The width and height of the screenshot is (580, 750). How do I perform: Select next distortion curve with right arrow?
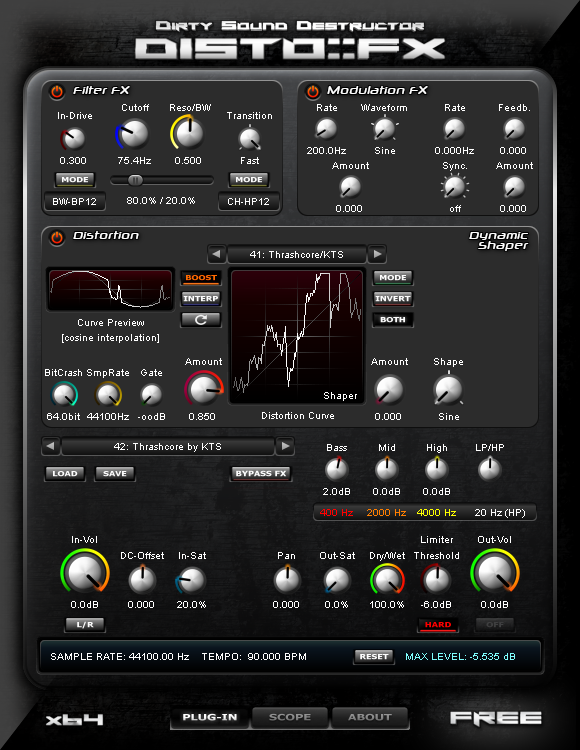click(x=377, y=254)
